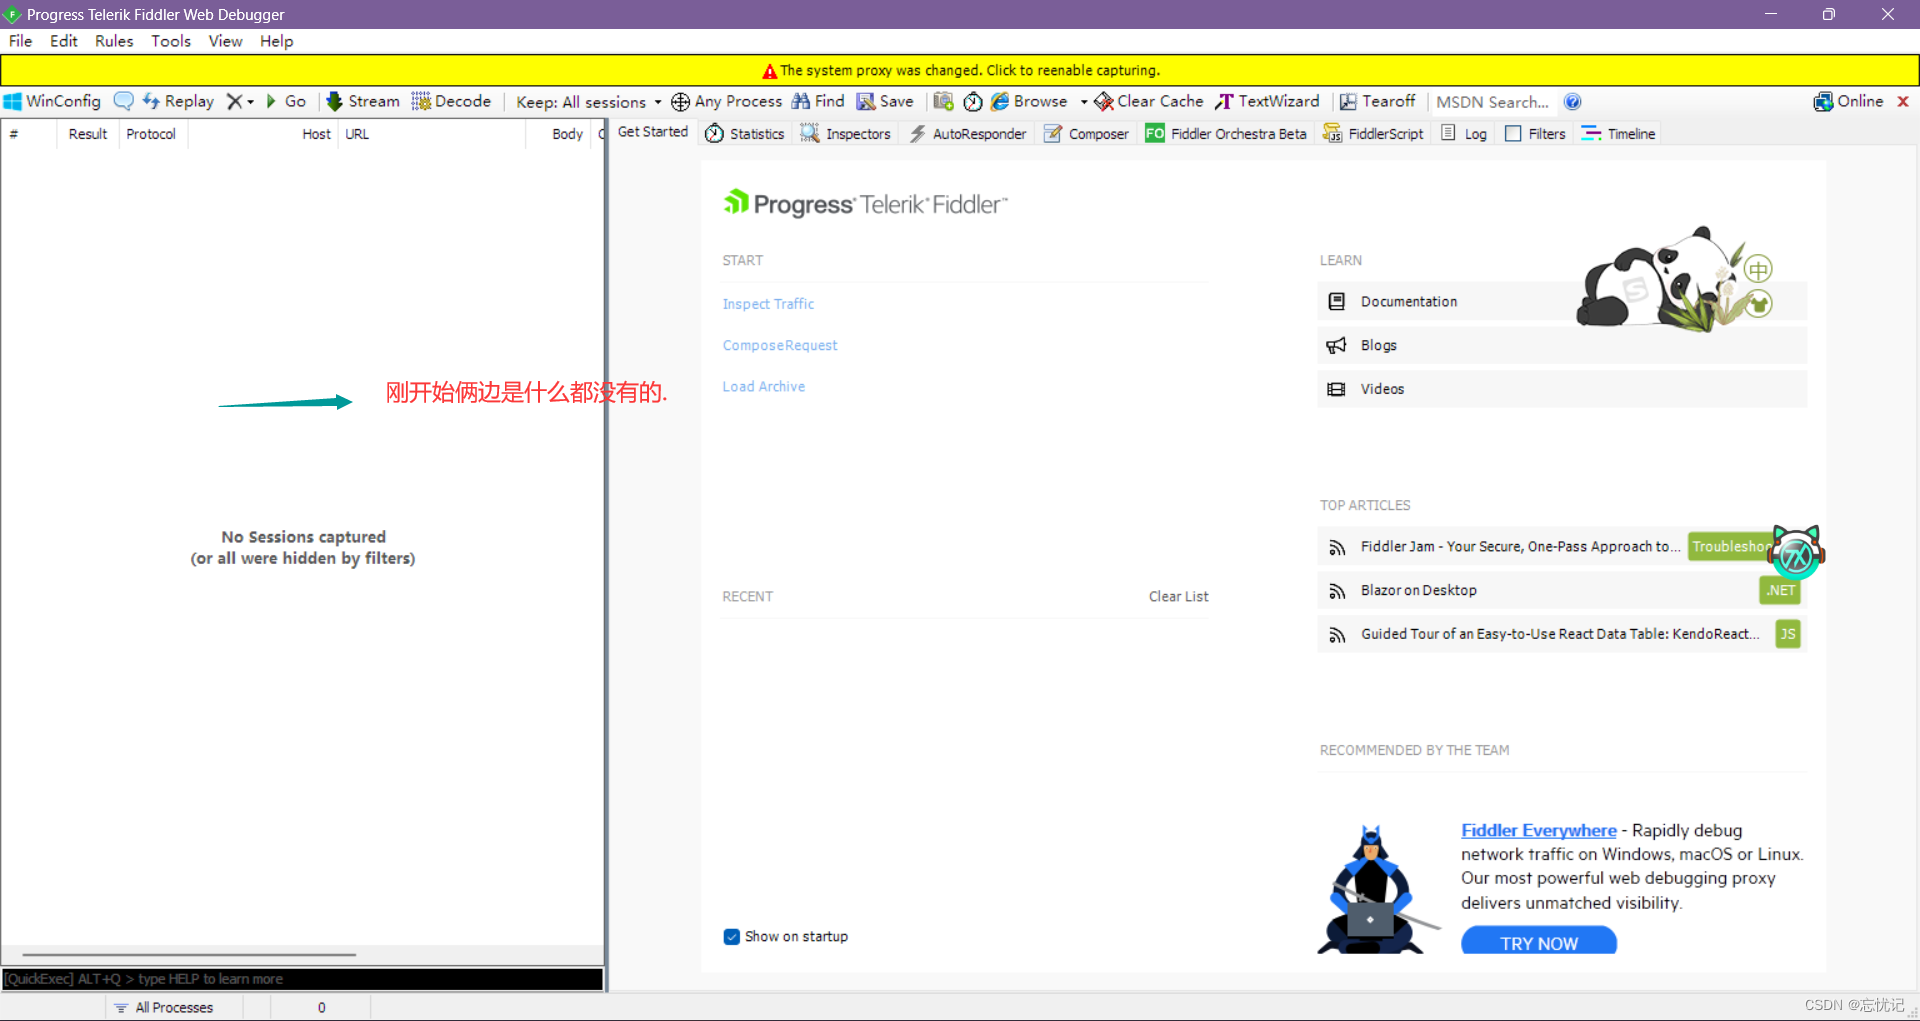The image size is (1920, 1021).
Task: Click the TRY NOW button
Action: pyautogui.click(x=1538, y=941)
